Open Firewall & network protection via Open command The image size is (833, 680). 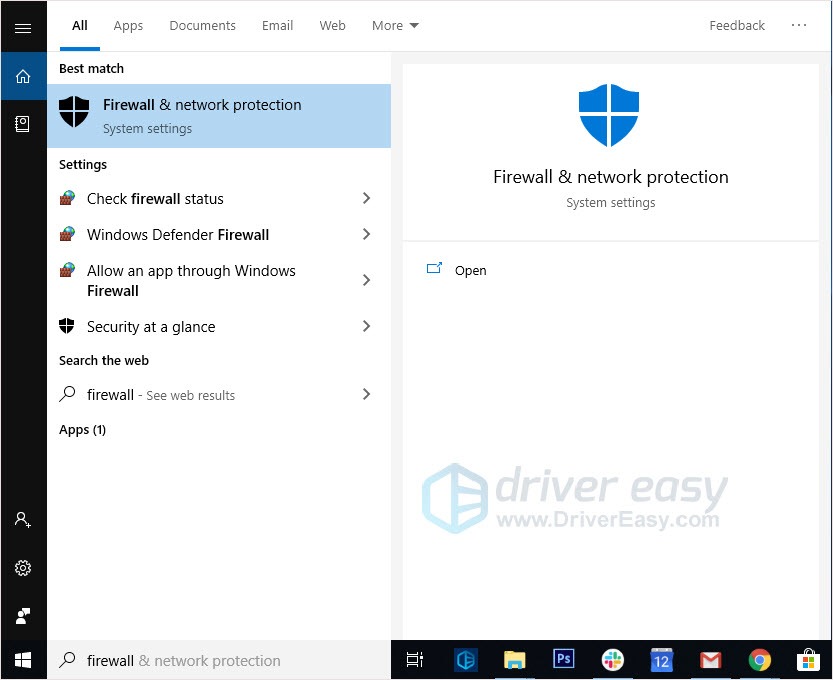tap(470, 270)
